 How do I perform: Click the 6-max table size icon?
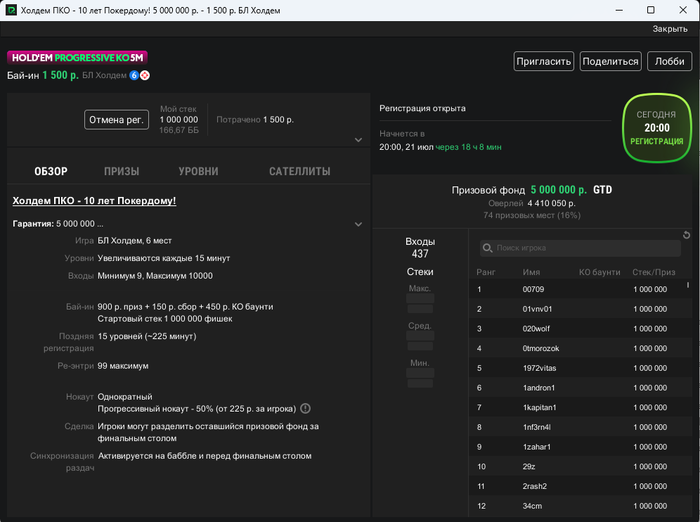coord(134,75)
